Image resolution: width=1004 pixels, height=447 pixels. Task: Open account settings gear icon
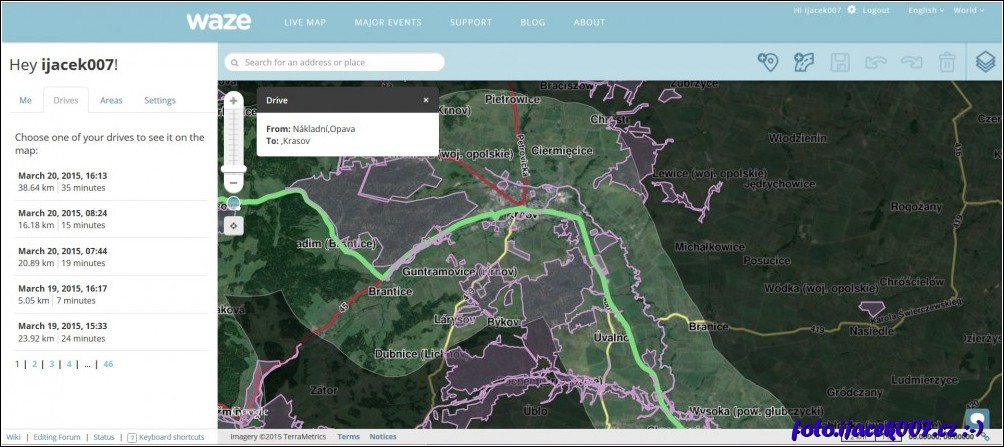[852, 10]
